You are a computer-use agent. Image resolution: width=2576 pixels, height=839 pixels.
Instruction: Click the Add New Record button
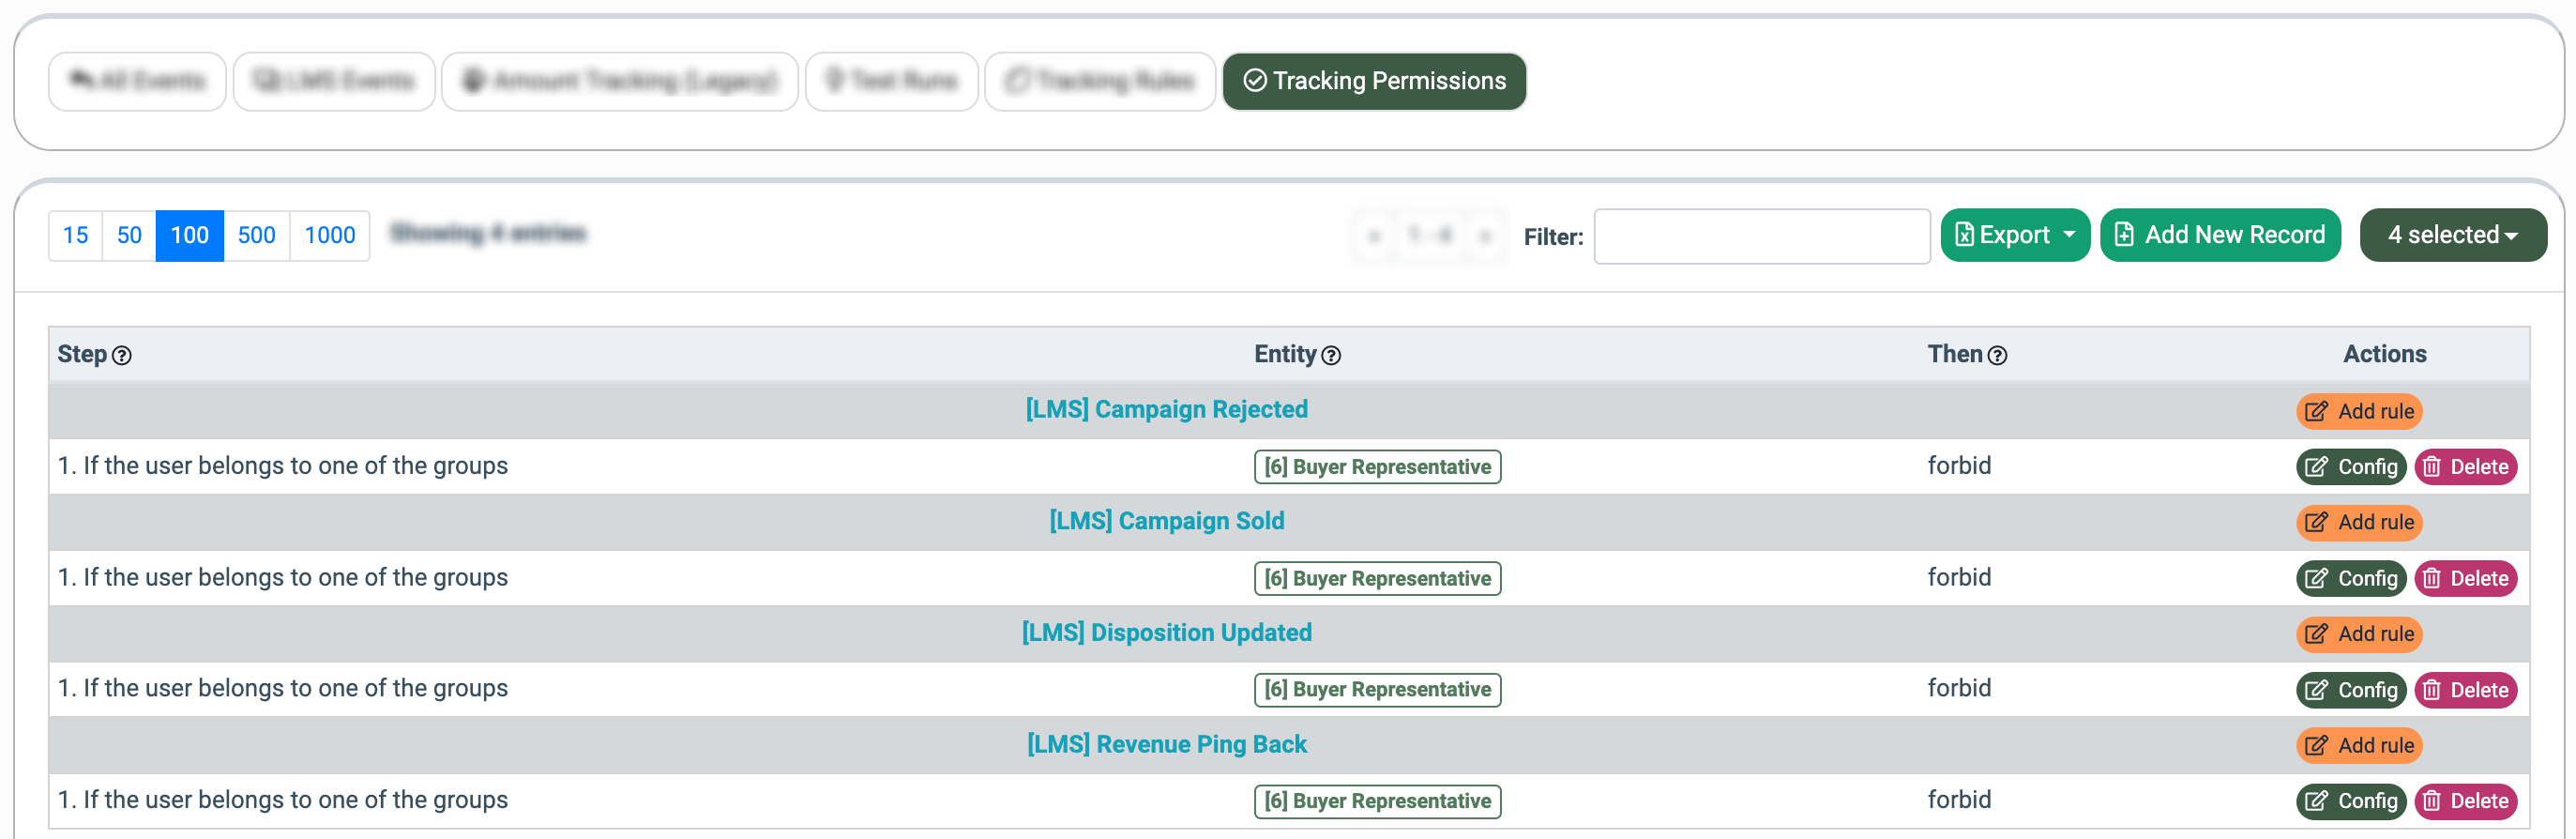(2220, 235)
